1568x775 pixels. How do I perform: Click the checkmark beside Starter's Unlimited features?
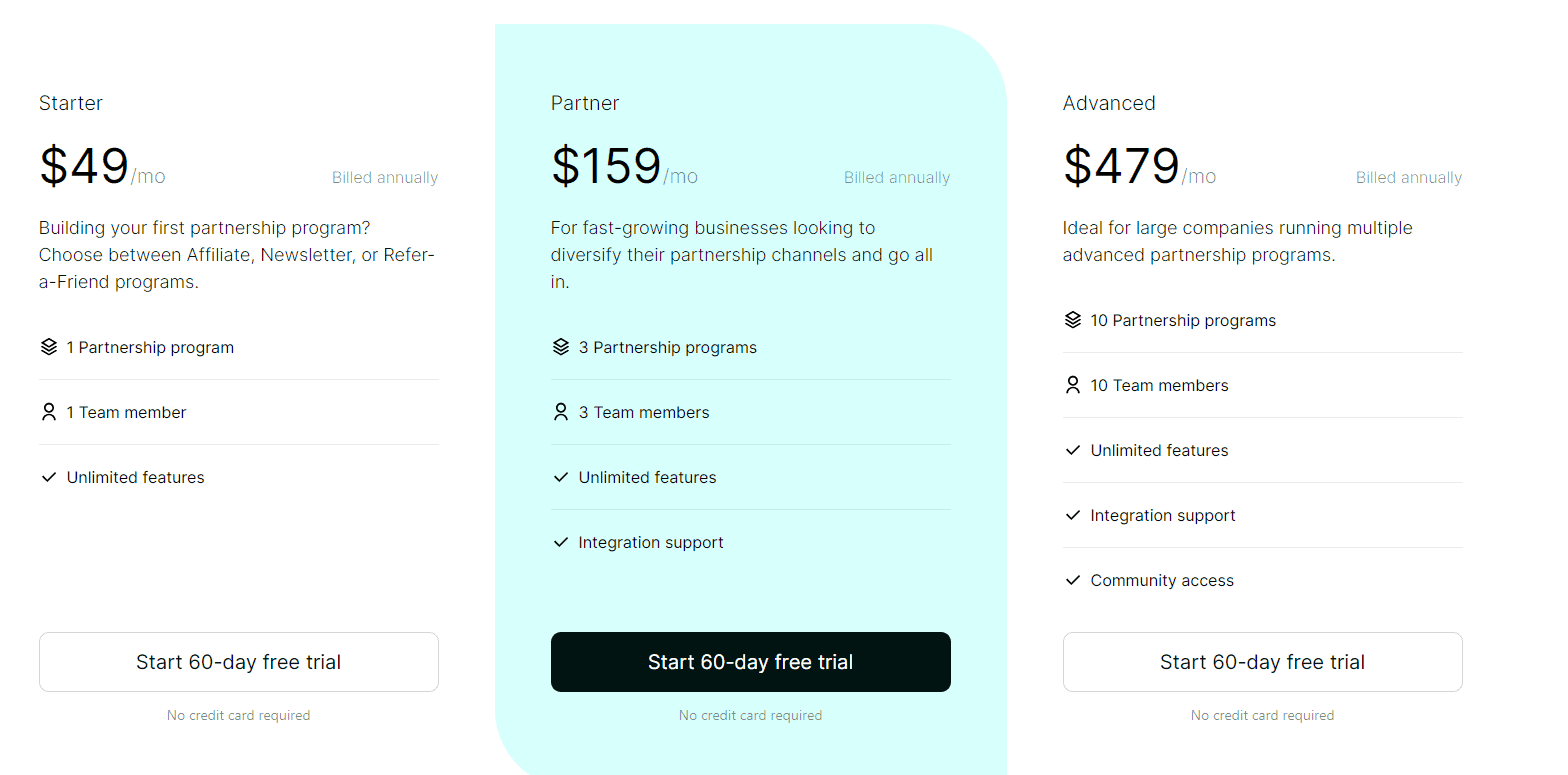(48, 477)
